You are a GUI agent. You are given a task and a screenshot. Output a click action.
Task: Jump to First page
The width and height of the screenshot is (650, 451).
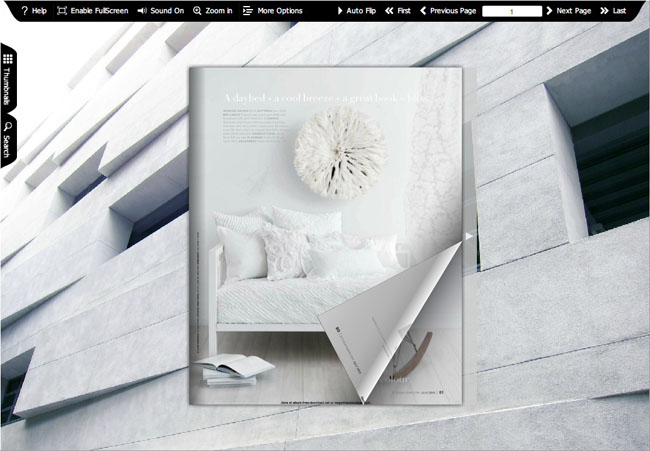398,11
